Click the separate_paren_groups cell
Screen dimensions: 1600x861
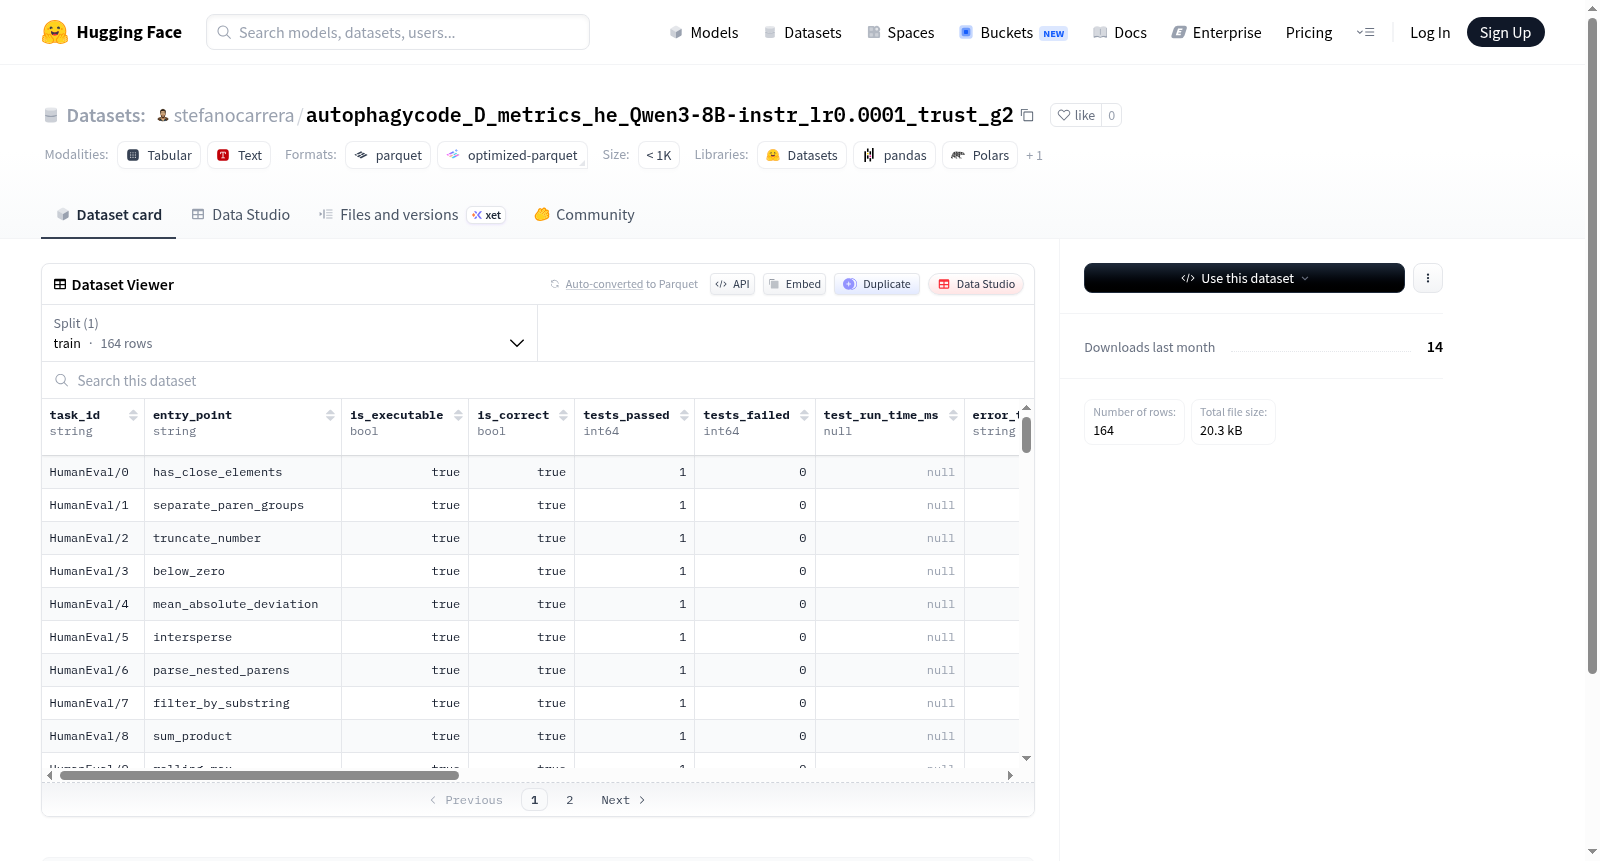[243, 505]
